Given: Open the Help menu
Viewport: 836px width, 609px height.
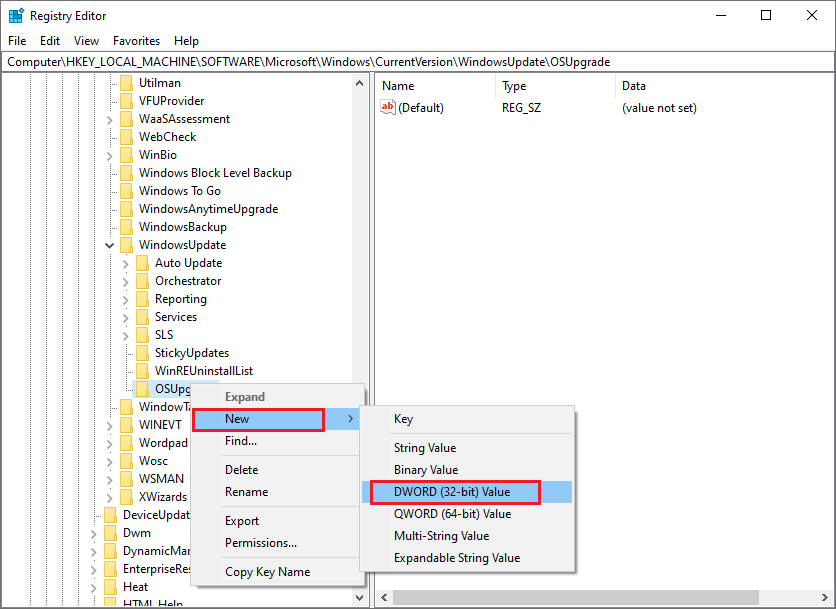Looking at the screenshot, I should click(186, 41).
